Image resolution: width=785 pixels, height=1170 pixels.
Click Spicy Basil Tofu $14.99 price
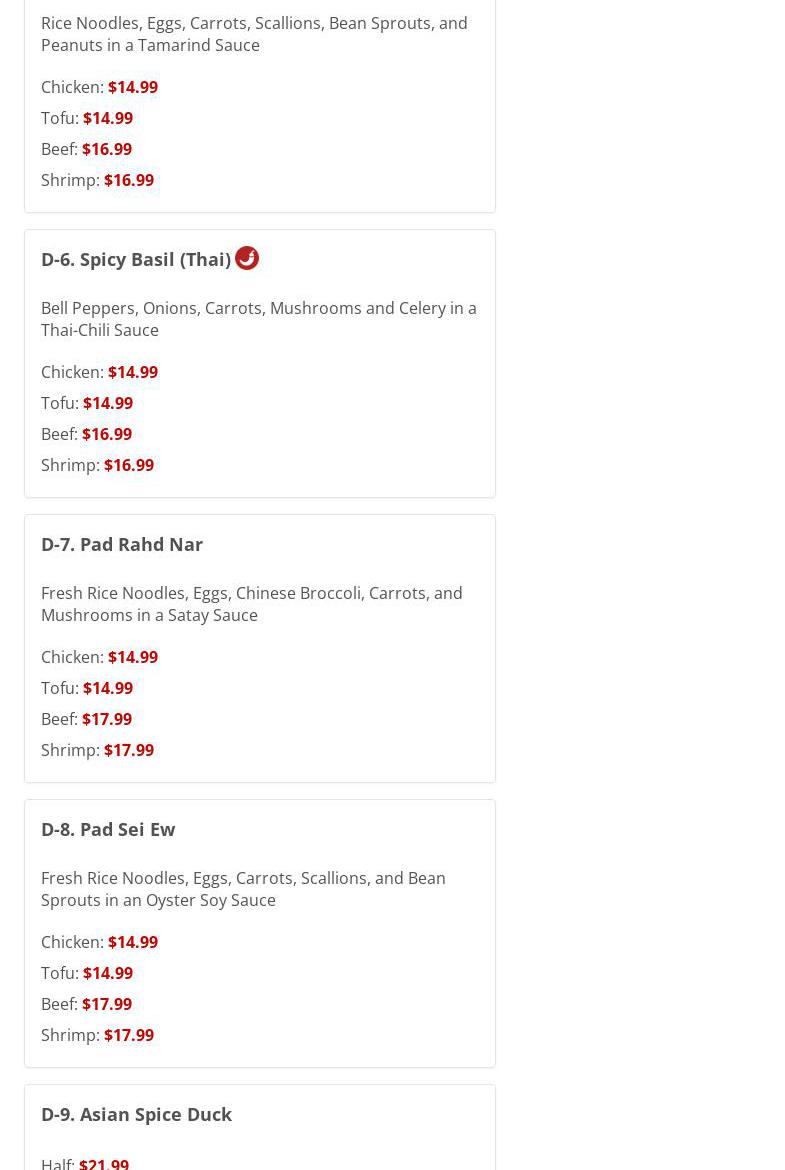pyautogui.click(x=107, y=403)
